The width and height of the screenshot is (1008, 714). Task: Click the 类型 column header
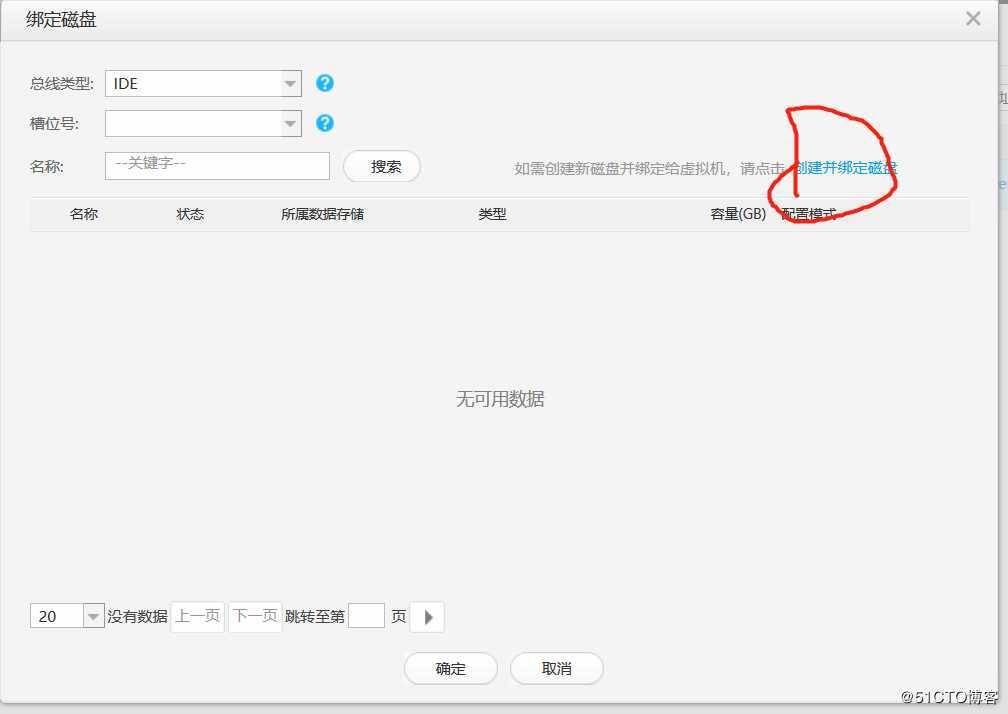pos(492,214)
